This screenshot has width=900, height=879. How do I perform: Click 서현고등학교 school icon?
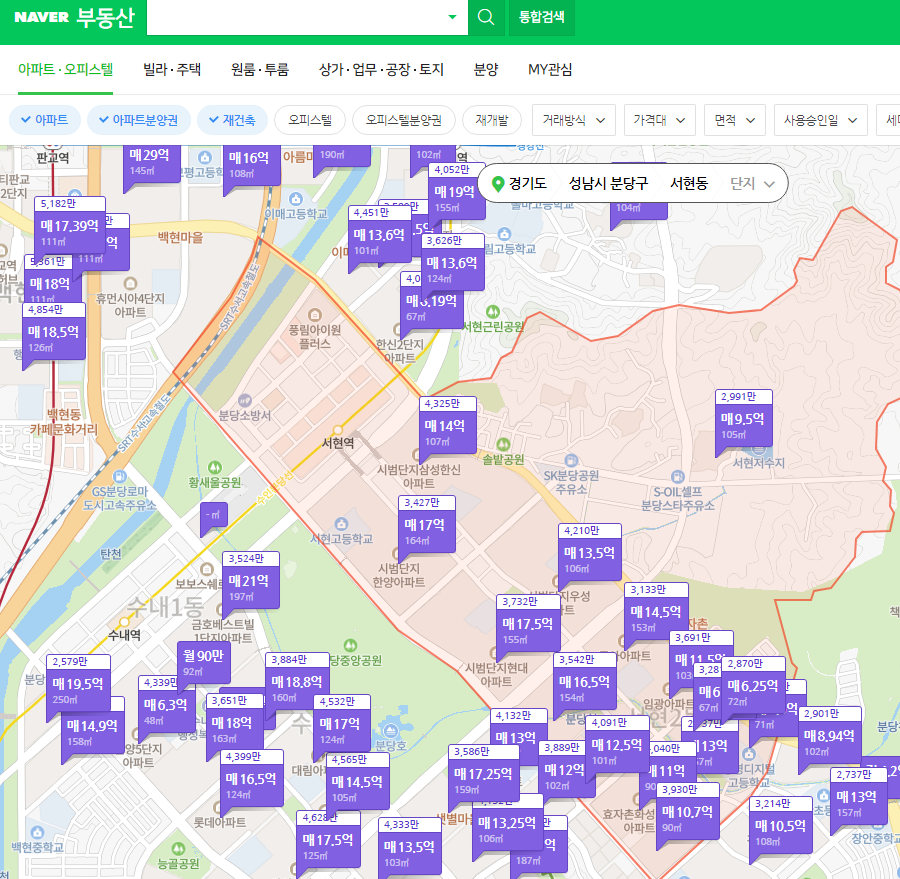coord(342,524)
